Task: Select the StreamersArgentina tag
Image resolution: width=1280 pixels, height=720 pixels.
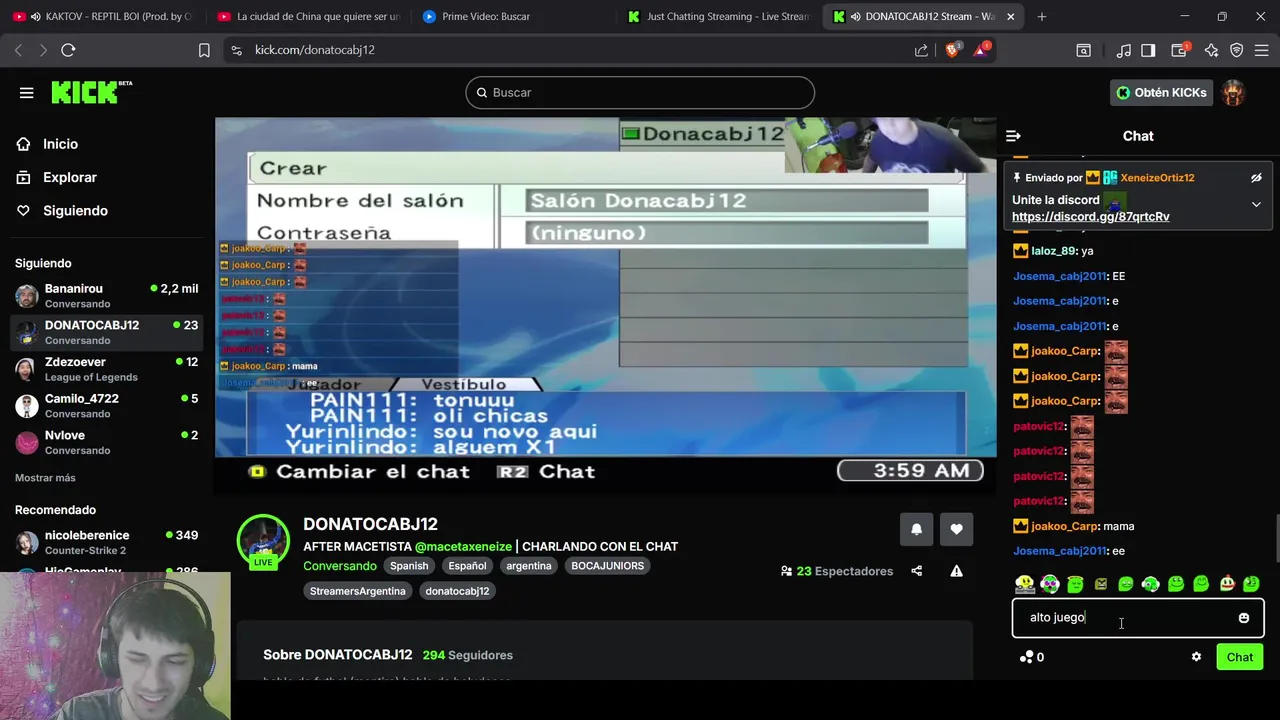Action: click(357, 591)
